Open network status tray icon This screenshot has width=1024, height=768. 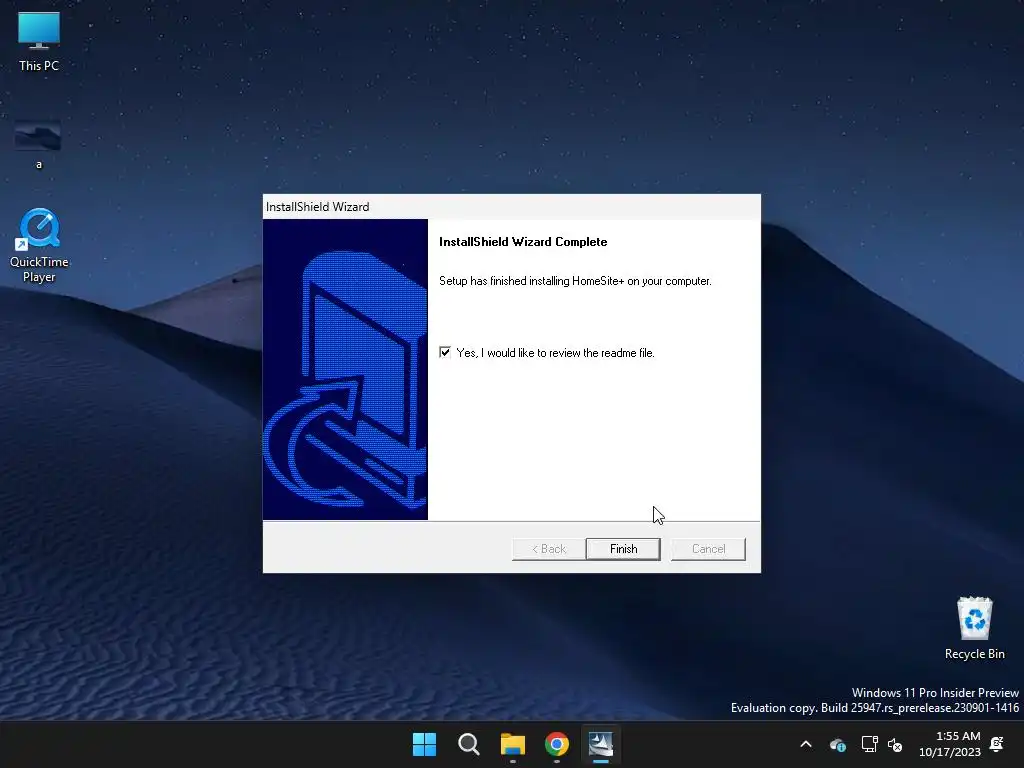coord(869,744)
